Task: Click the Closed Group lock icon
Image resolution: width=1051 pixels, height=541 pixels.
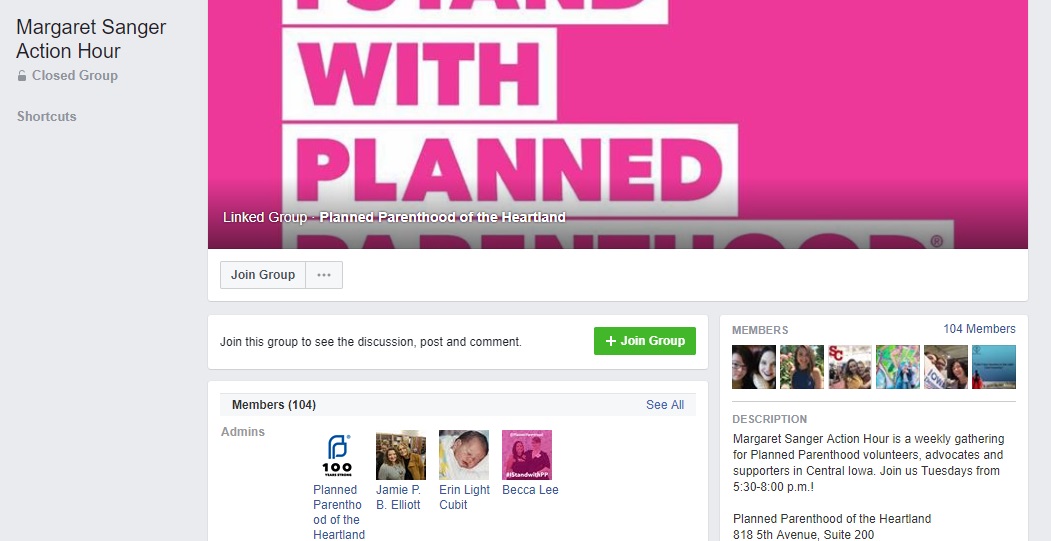Action: pos(22,76)
